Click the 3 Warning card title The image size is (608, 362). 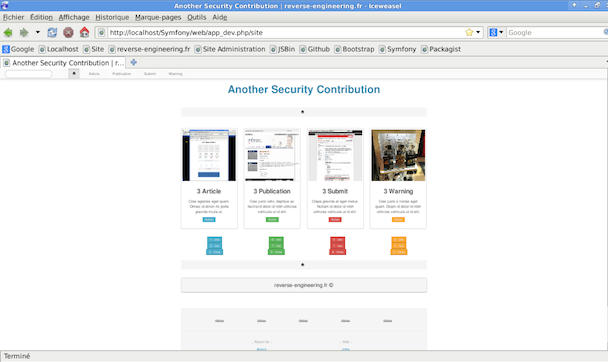click(x=398, y=191)
